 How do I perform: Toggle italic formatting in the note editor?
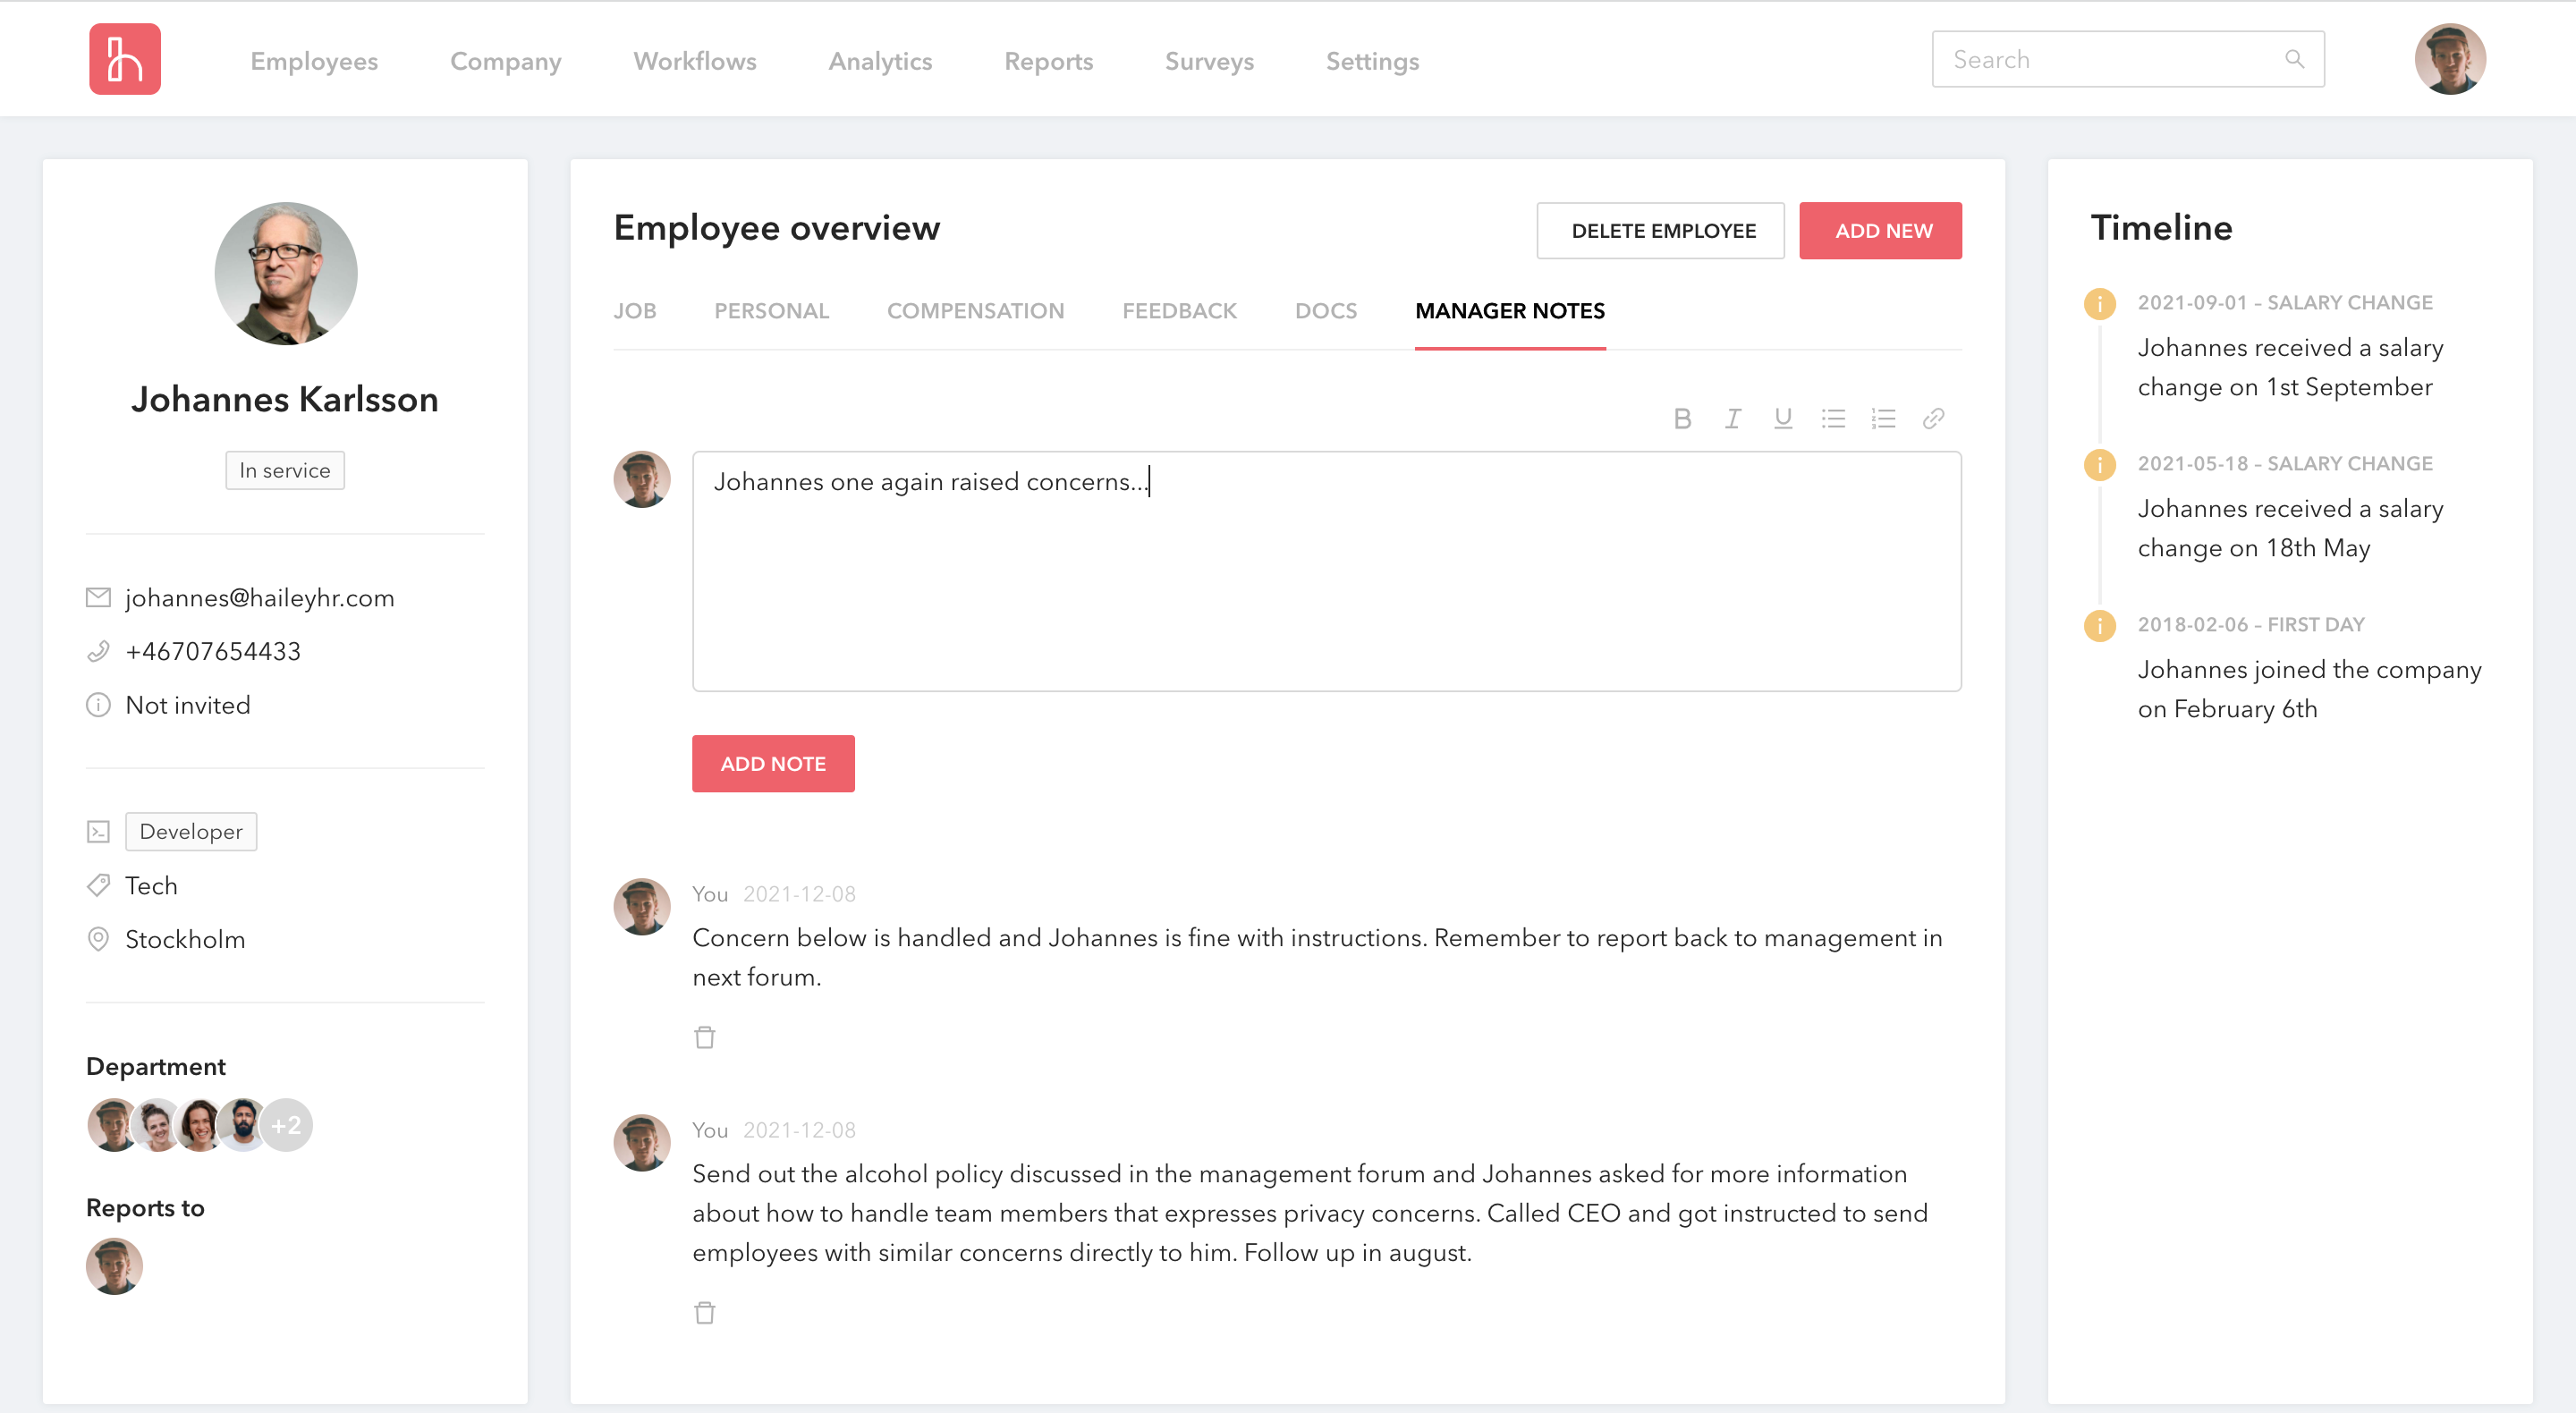tap(1733, 418)
